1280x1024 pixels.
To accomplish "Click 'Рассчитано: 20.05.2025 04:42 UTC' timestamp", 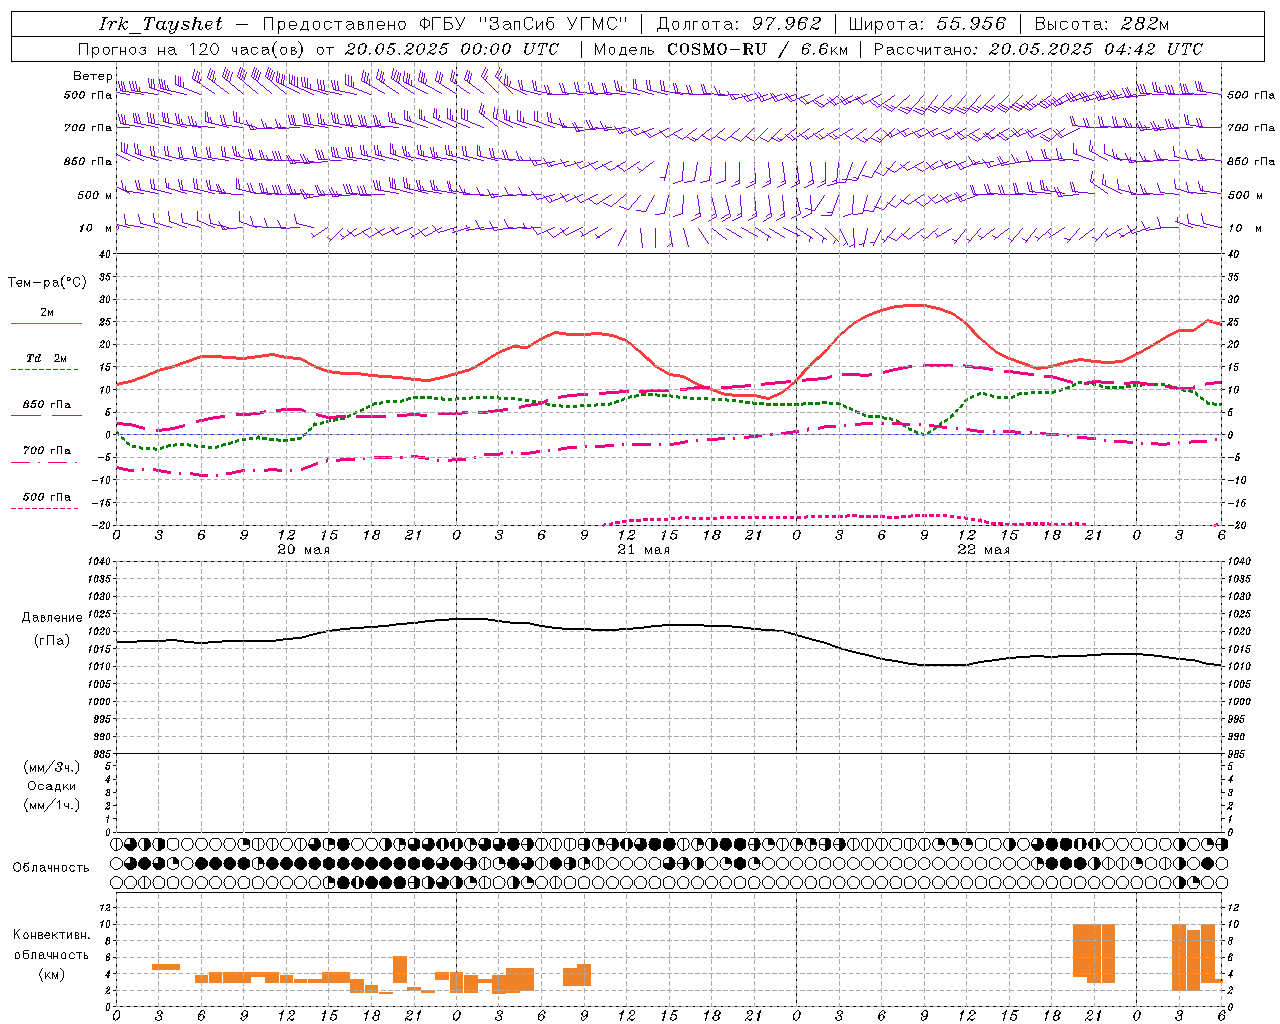I will coord(1038,49).
